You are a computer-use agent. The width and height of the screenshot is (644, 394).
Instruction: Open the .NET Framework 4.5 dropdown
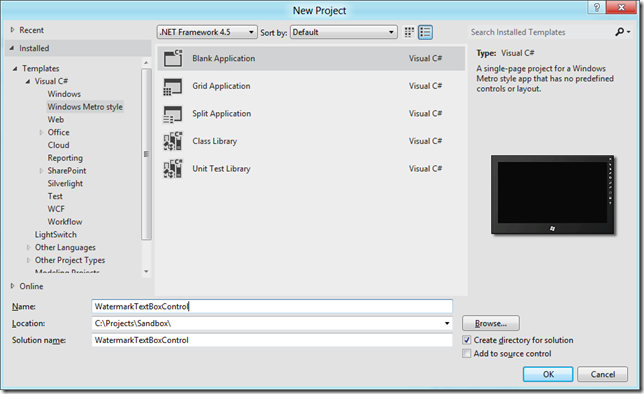point(207,32)
